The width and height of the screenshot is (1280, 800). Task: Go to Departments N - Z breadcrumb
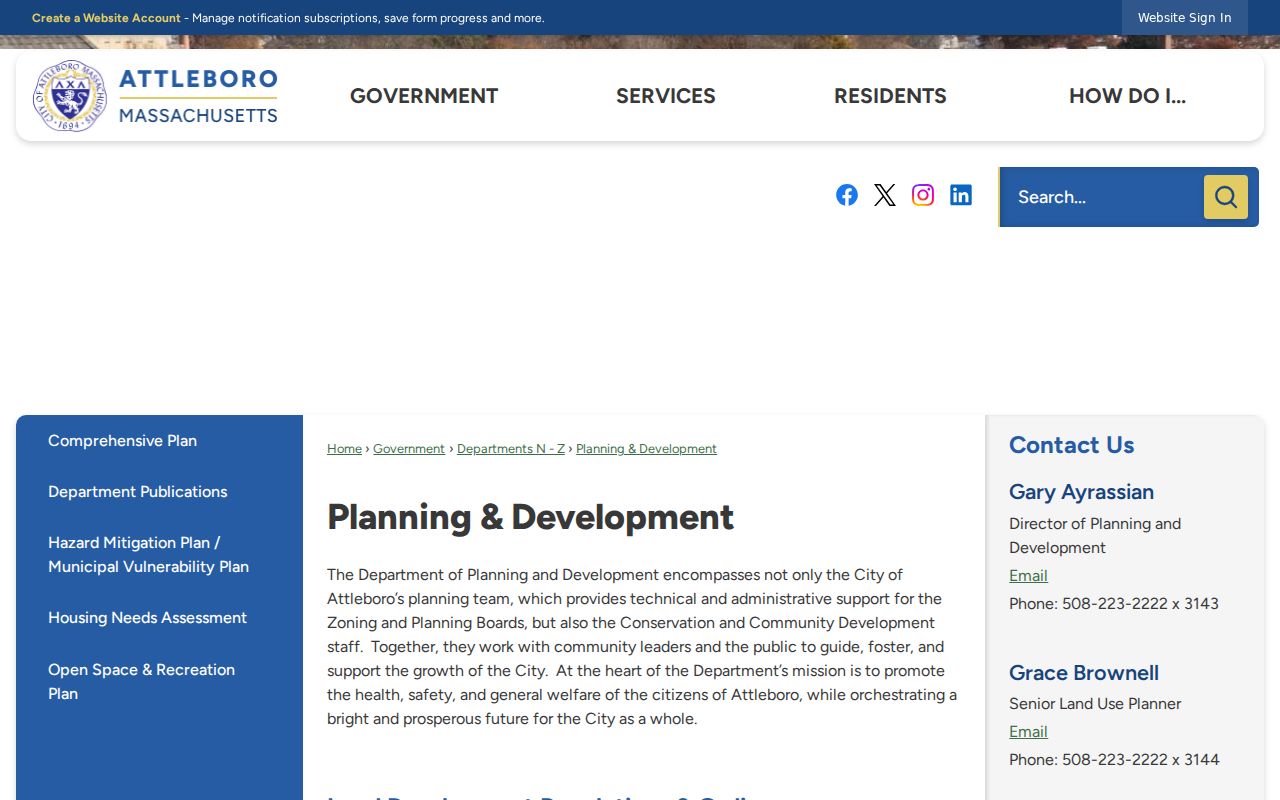coord(511,449)
